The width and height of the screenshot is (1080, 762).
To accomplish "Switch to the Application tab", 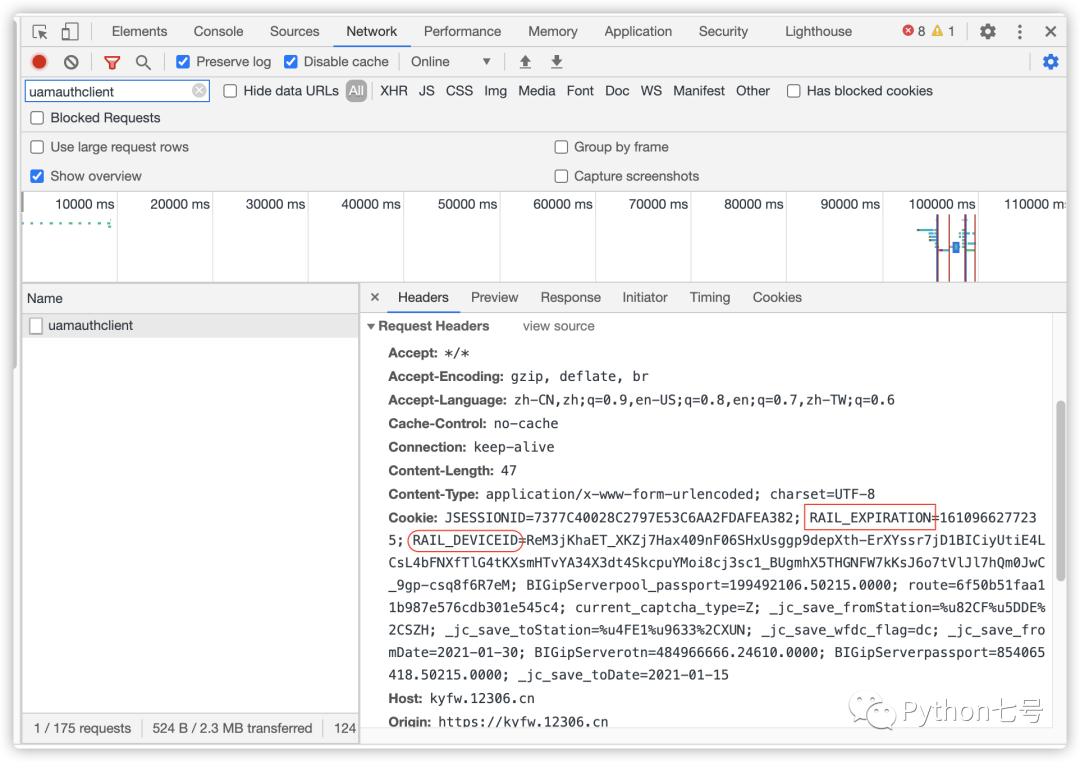I will [x=638, y=32].
